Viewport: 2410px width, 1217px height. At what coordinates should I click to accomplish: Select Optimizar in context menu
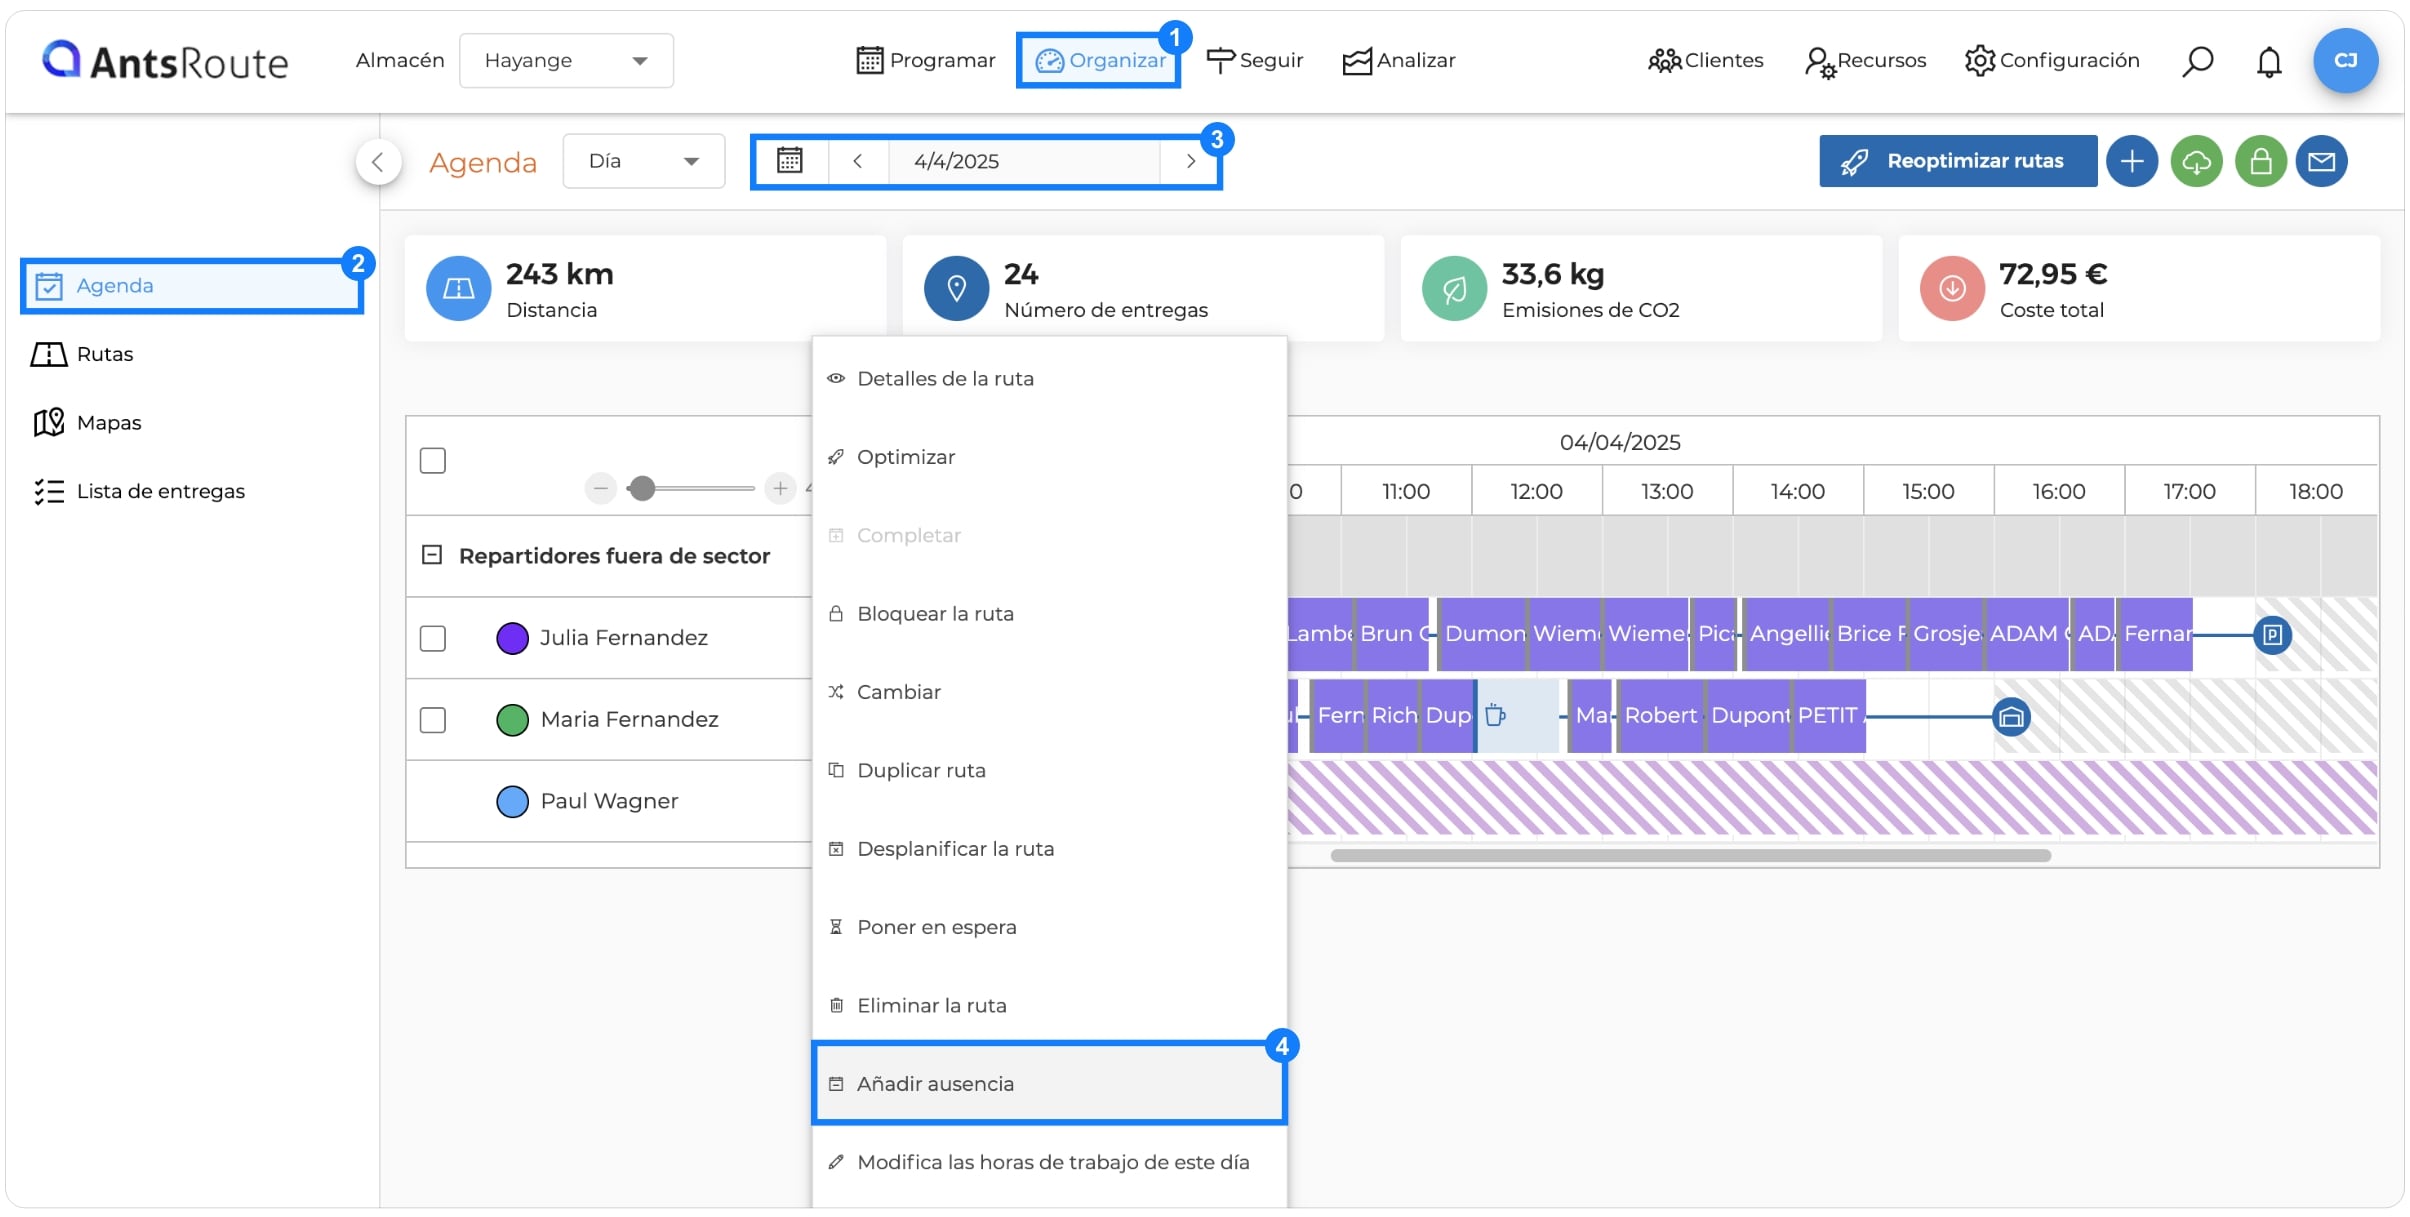[1049, 457]
